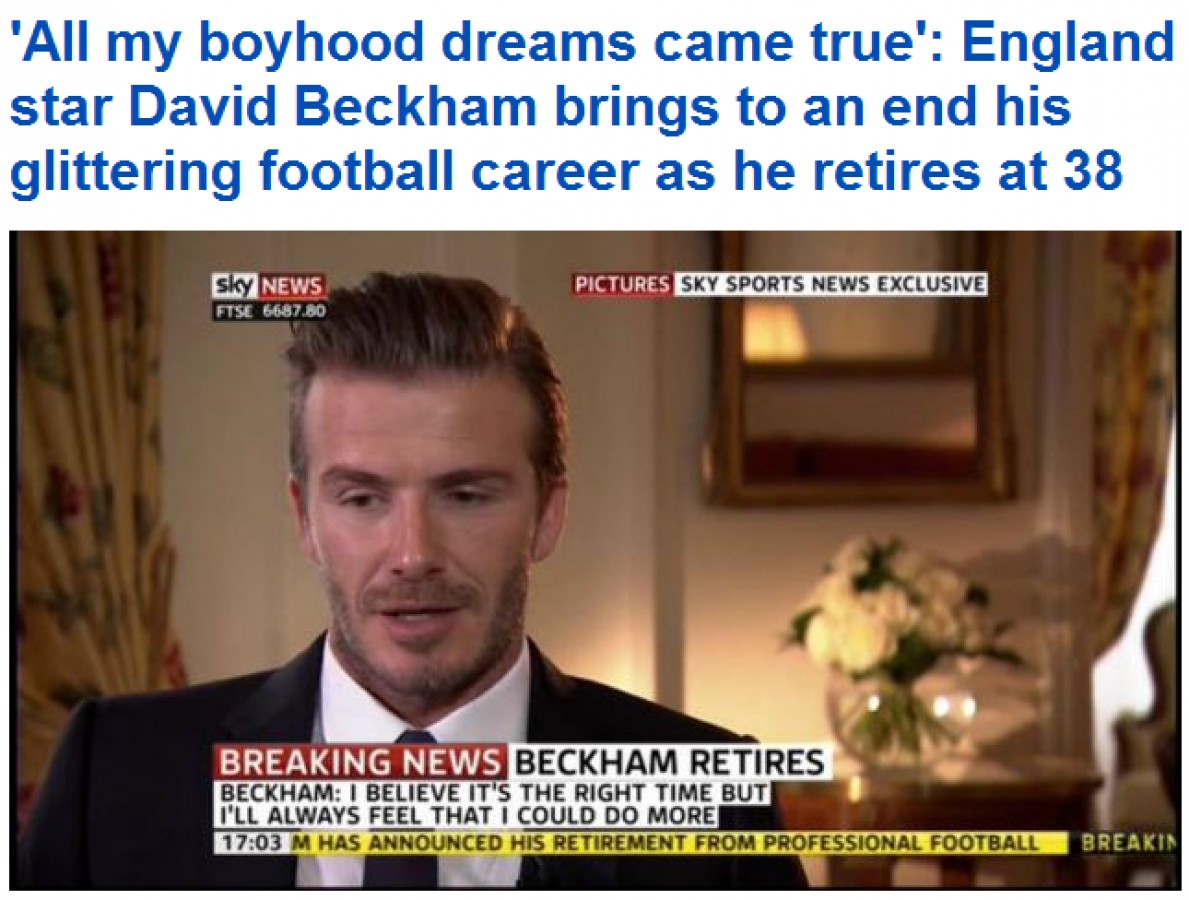Open the news photo thumbnail on the man's face
Viewport: 1189px width, 900px height.
click(x=425, y=523)
